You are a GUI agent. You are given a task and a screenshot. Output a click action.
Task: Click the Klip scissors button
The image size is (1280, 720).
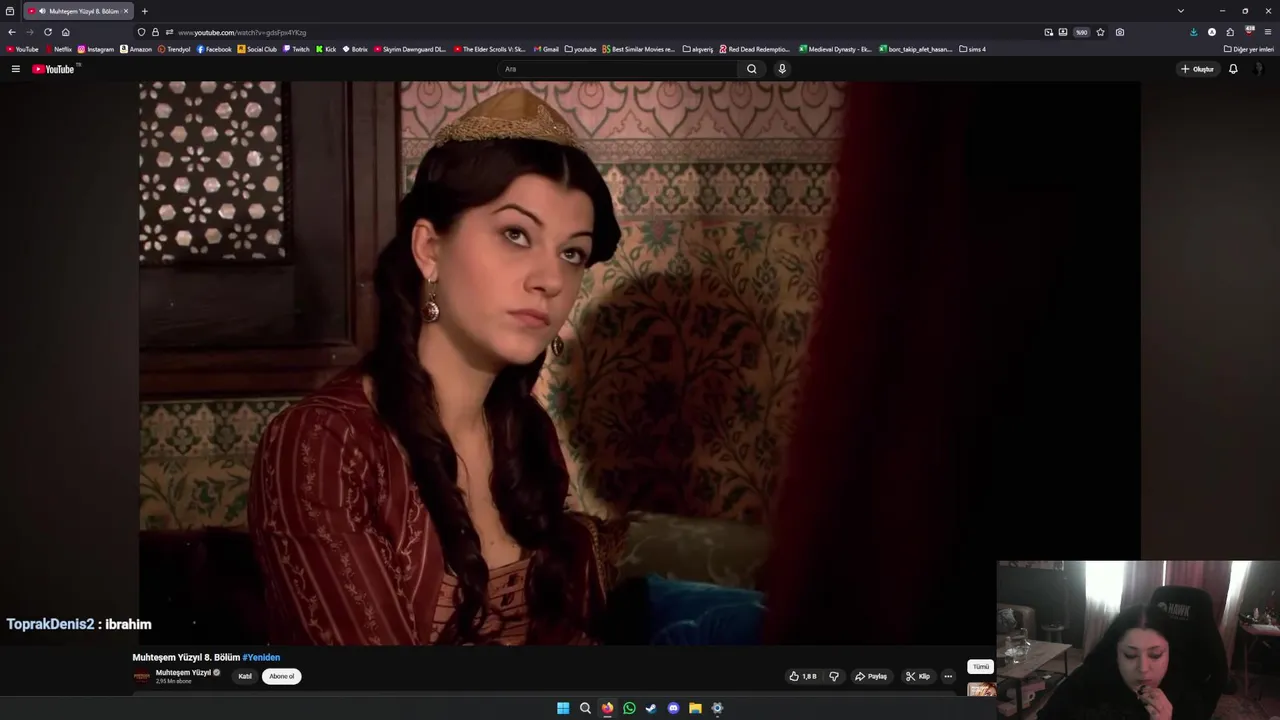coord(918,676)
